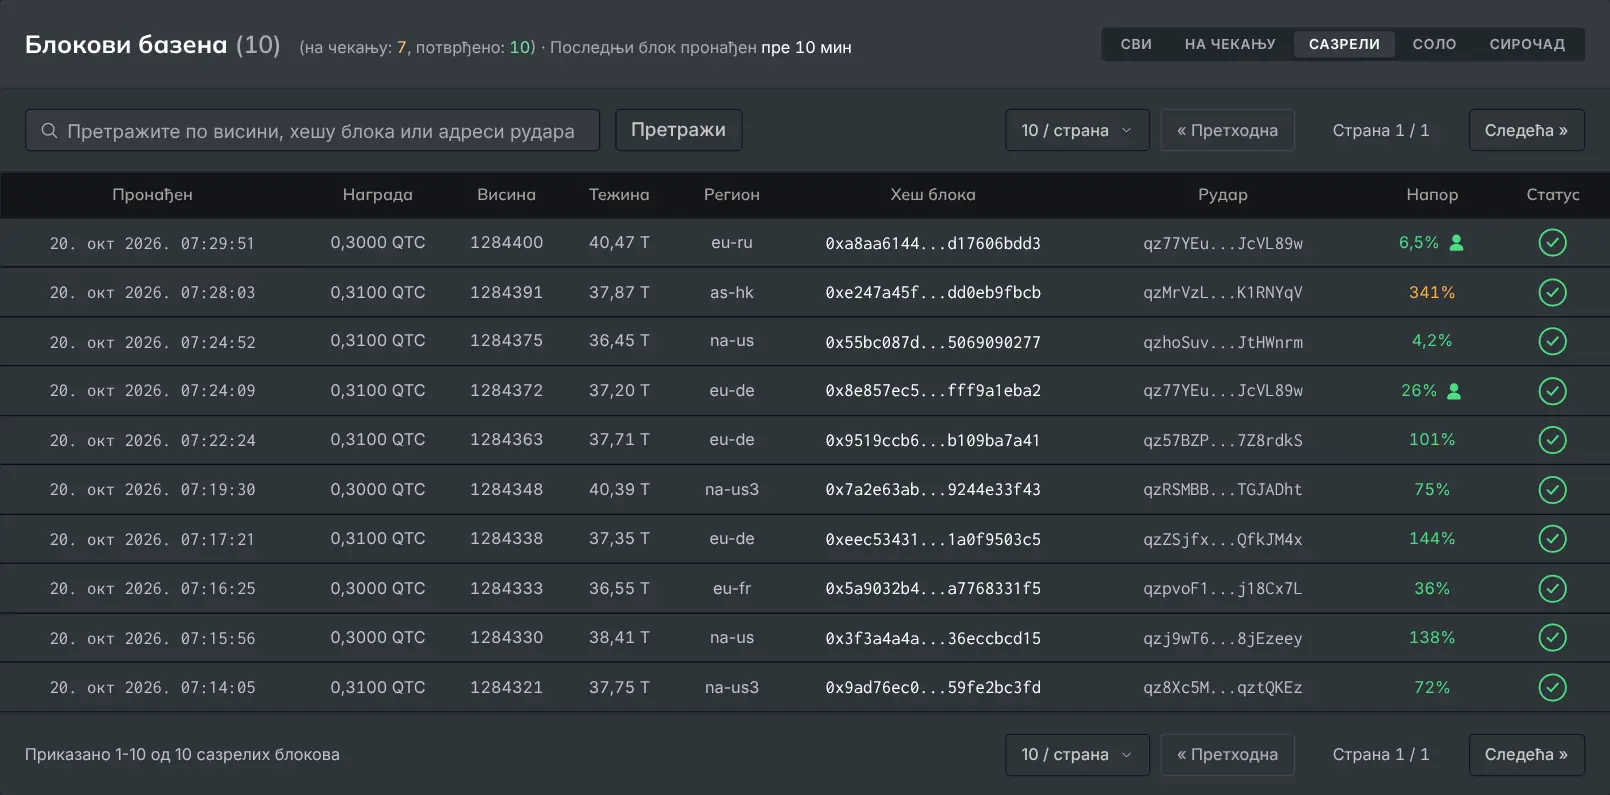Open block height 1284363
1610x795 pixels.
pos(506,440)
